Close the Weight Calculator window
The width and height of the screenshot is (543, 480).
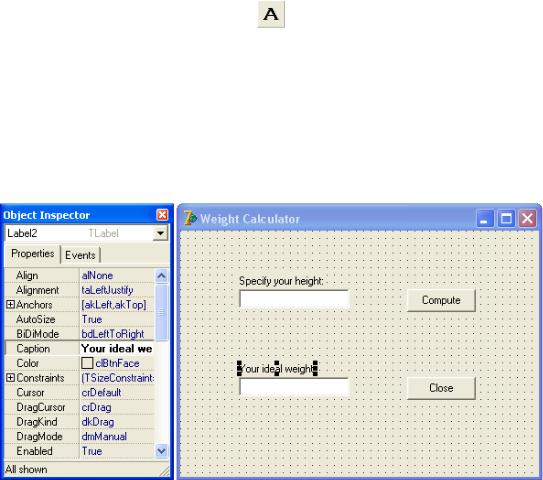pos(527,219)
